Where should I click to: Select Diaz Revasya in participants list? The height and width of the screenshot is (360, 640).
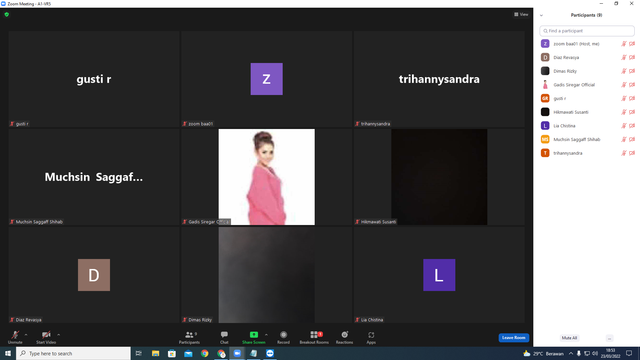click(587, 58)
